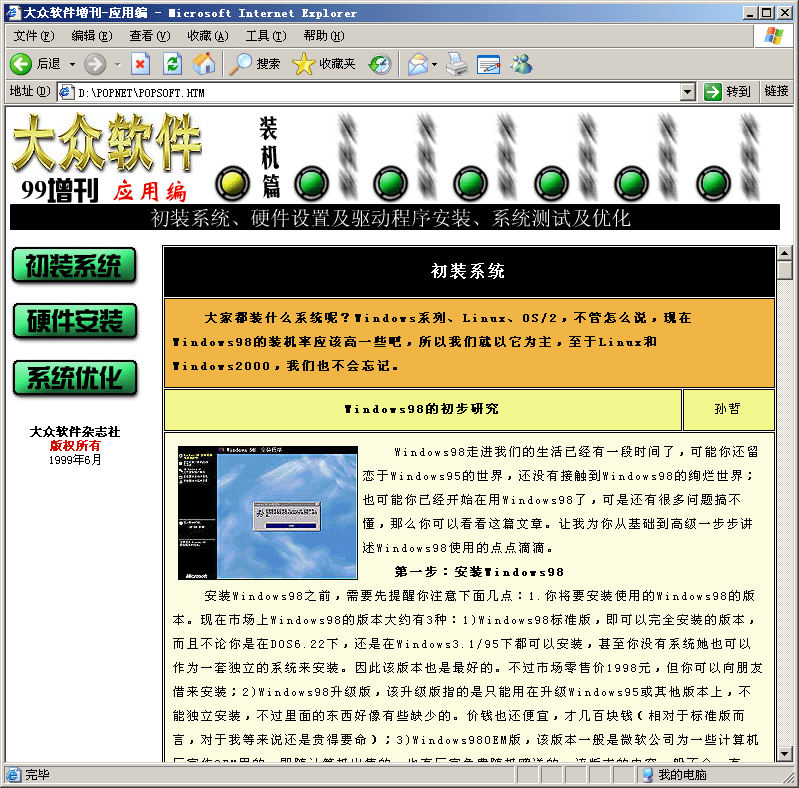Click the 1999年6月 date text

(x=75, y=460)
